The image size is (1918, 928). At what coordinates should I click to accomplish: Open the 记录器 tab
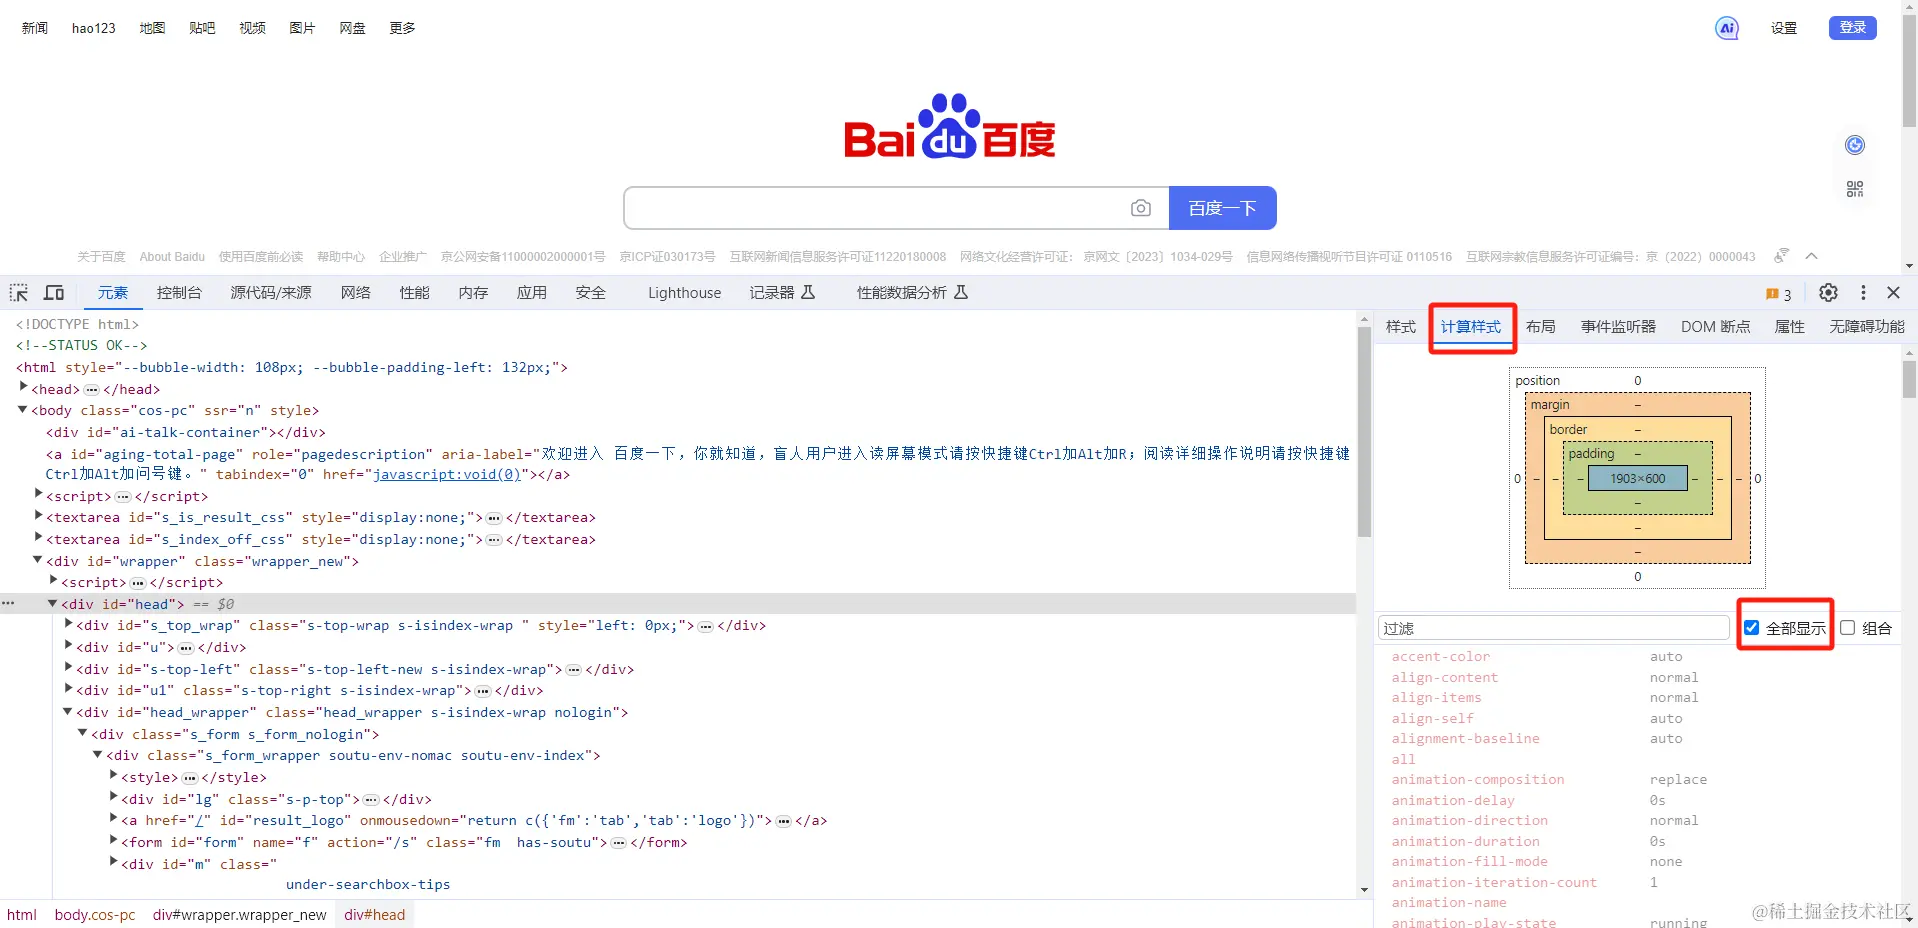click(x=782, y=293)
